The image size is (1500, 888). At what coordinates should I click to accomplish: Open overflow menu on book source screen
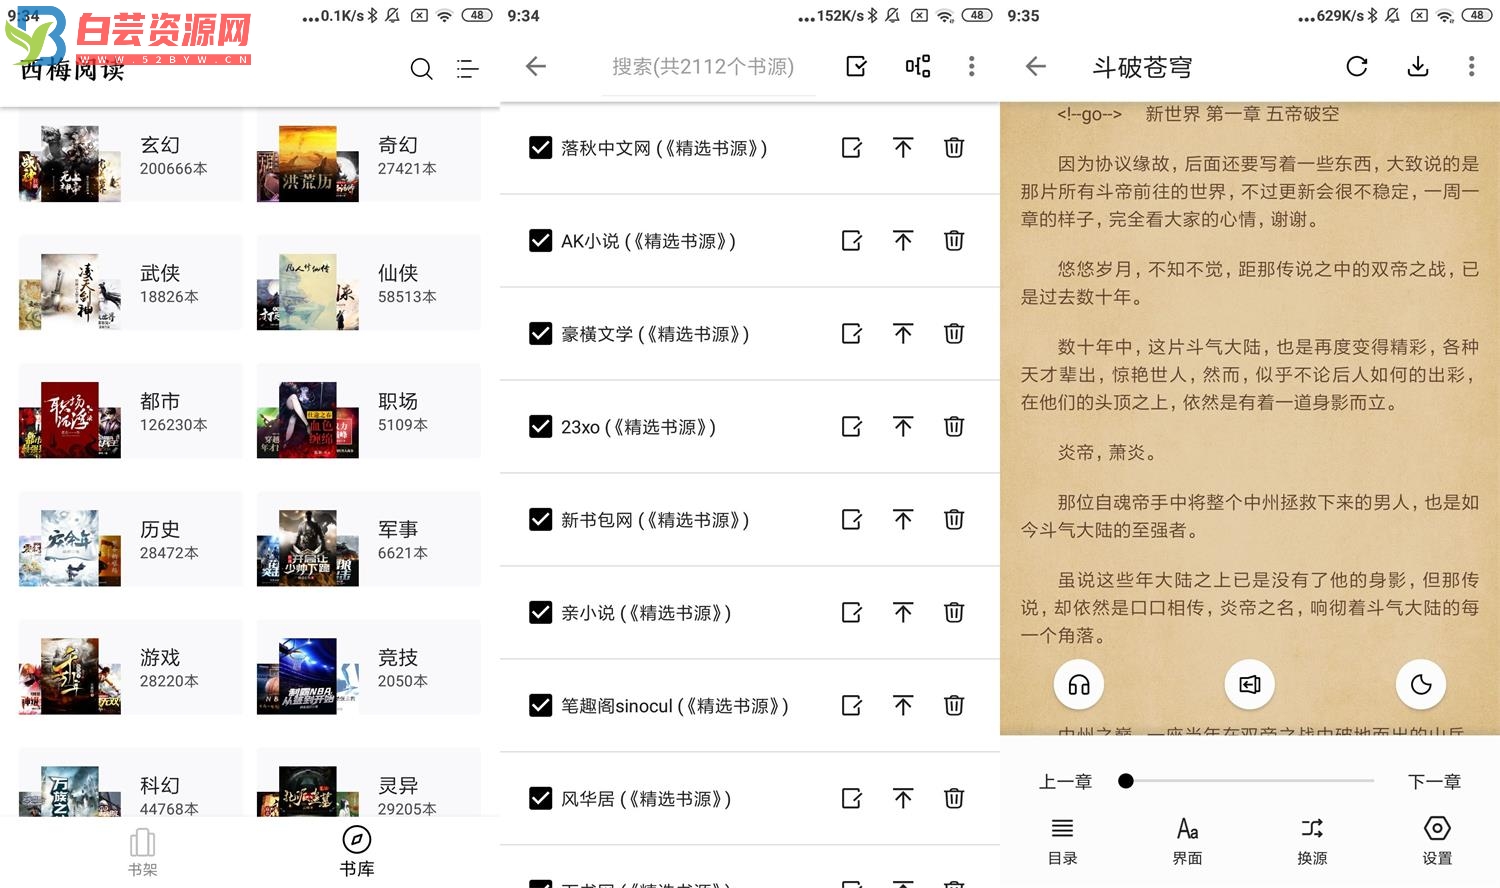971,66
